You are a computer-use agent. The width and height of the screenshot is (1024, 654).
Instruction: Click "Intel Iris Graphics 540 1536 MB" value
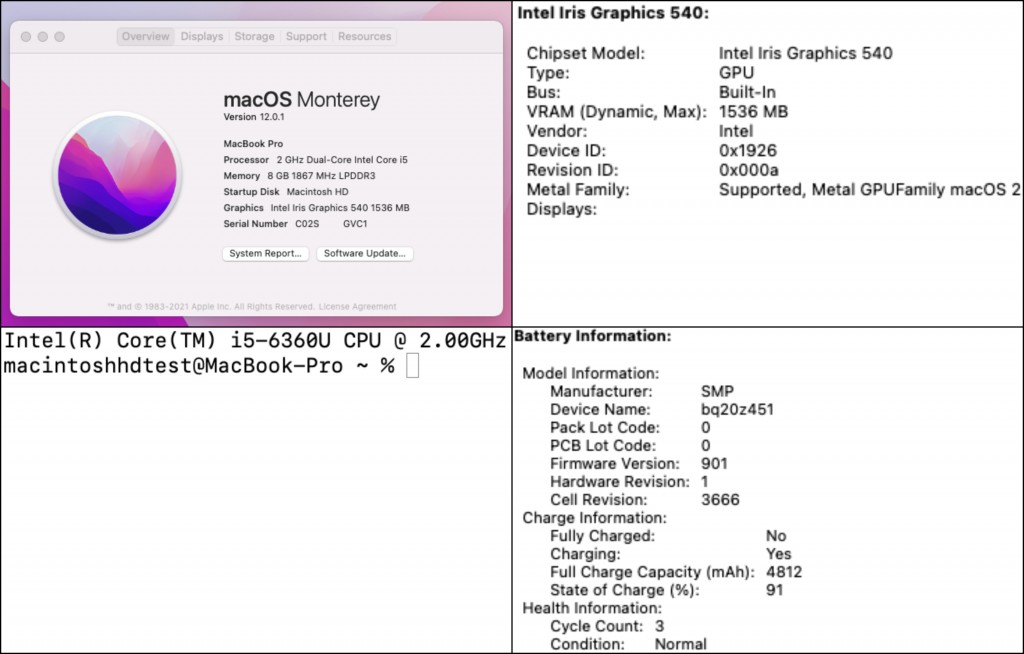coord(340,208)
